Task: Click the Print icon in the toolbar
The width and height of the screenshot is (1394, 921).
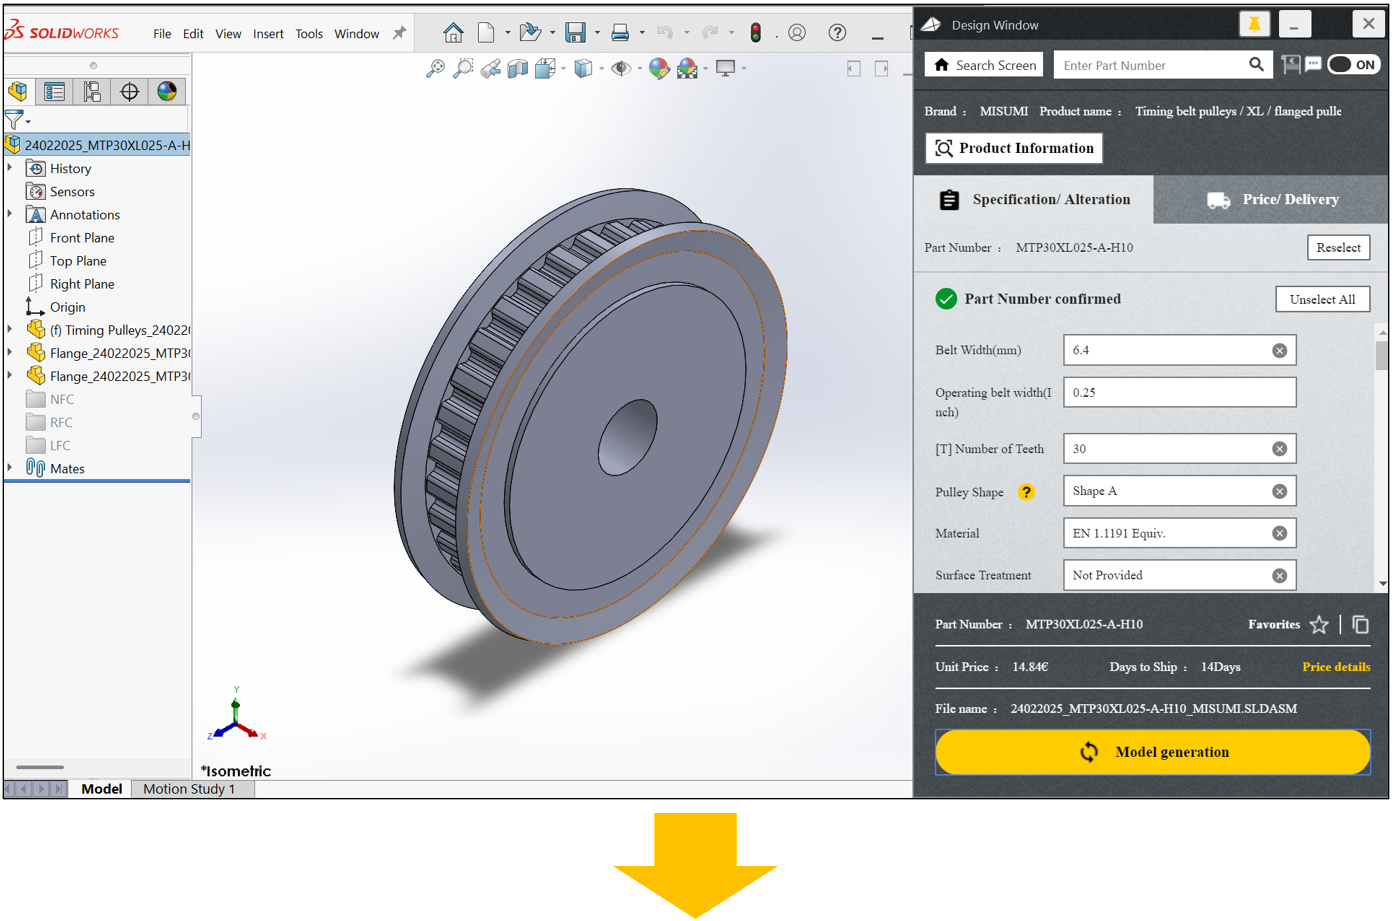Action: (x=620, y=33)
